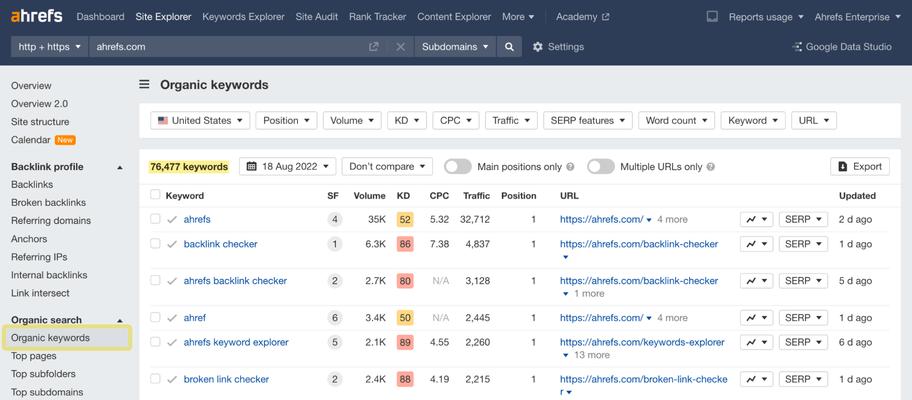912x400 pixels.
Task: Collapse the Organic search section
Action: pyautogui.click(x=120, y=320)
